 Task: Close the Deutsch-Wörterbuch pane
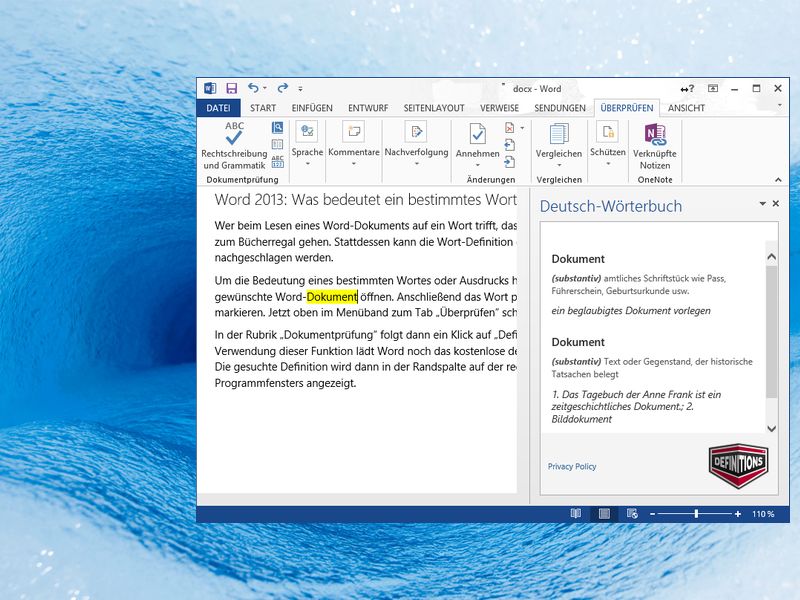click(776, 204)
